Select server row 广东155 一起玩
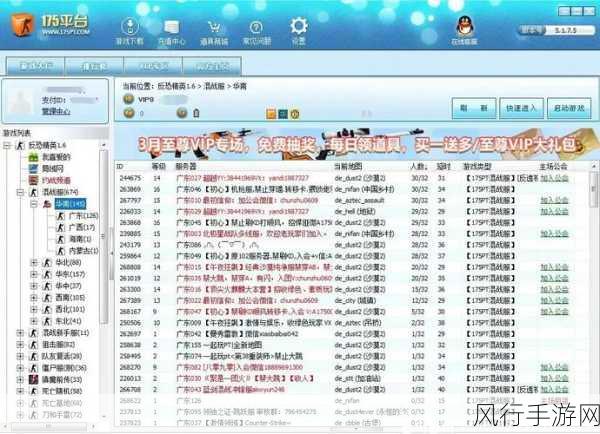 (352, 345)
